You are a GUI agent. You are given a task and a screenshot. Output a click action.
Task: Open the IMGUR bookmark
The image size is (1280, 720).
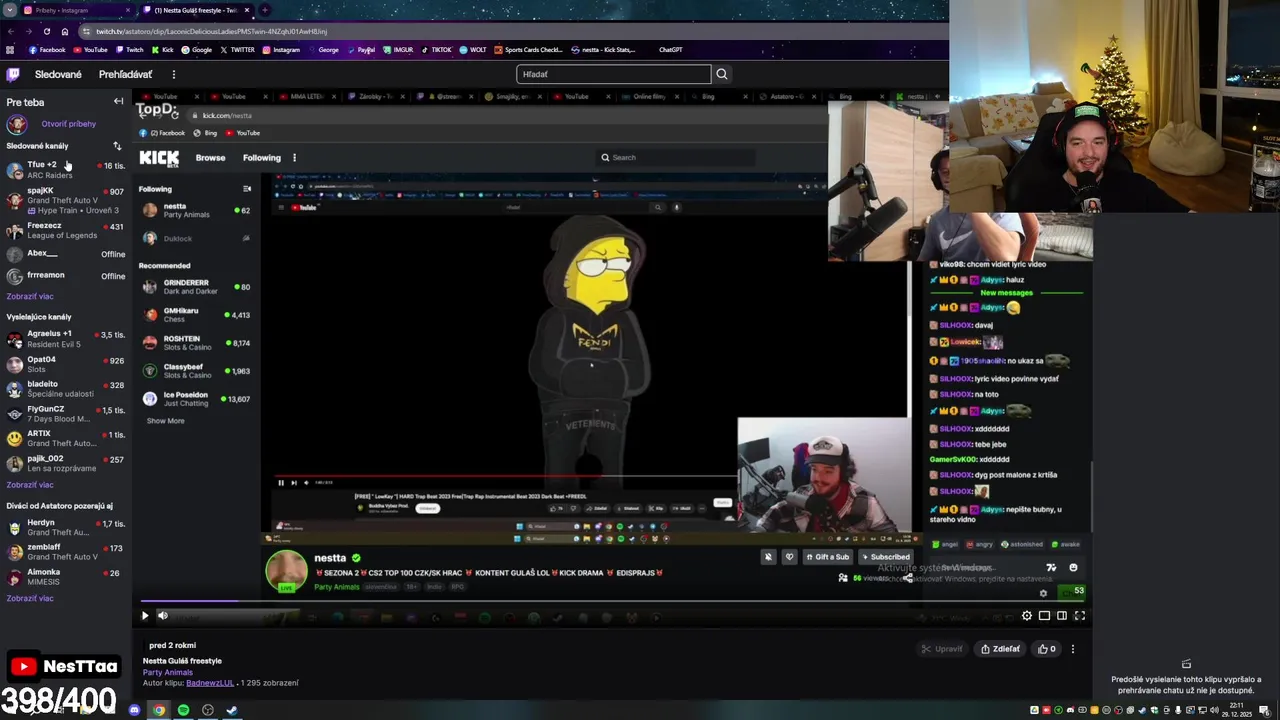[x=398, y=50]
